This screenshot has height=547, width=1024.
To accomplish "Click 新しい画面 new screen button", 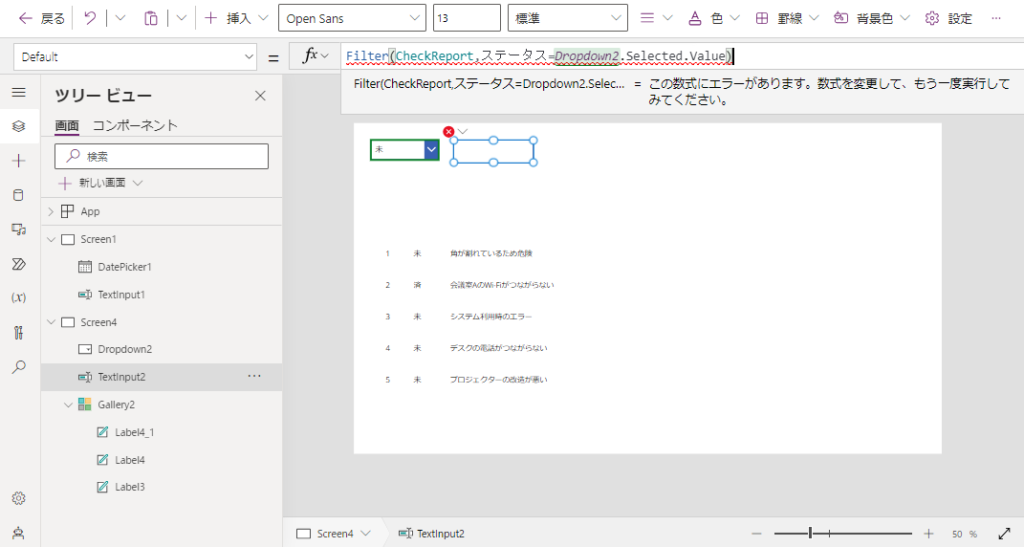I will pyautogui.click(x=101, y=183).
